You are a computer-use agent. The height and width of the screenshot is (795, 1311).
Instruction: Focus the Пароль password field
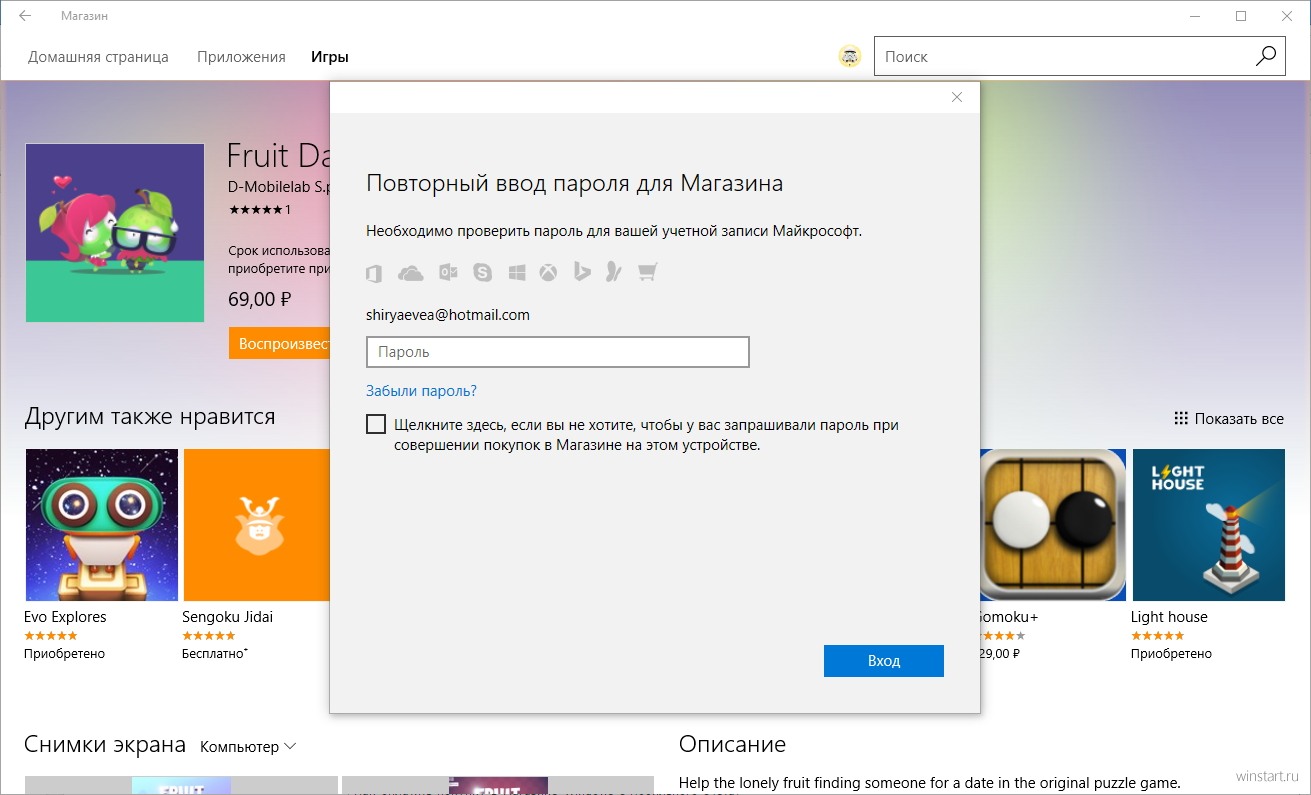[x=557, y=352]
